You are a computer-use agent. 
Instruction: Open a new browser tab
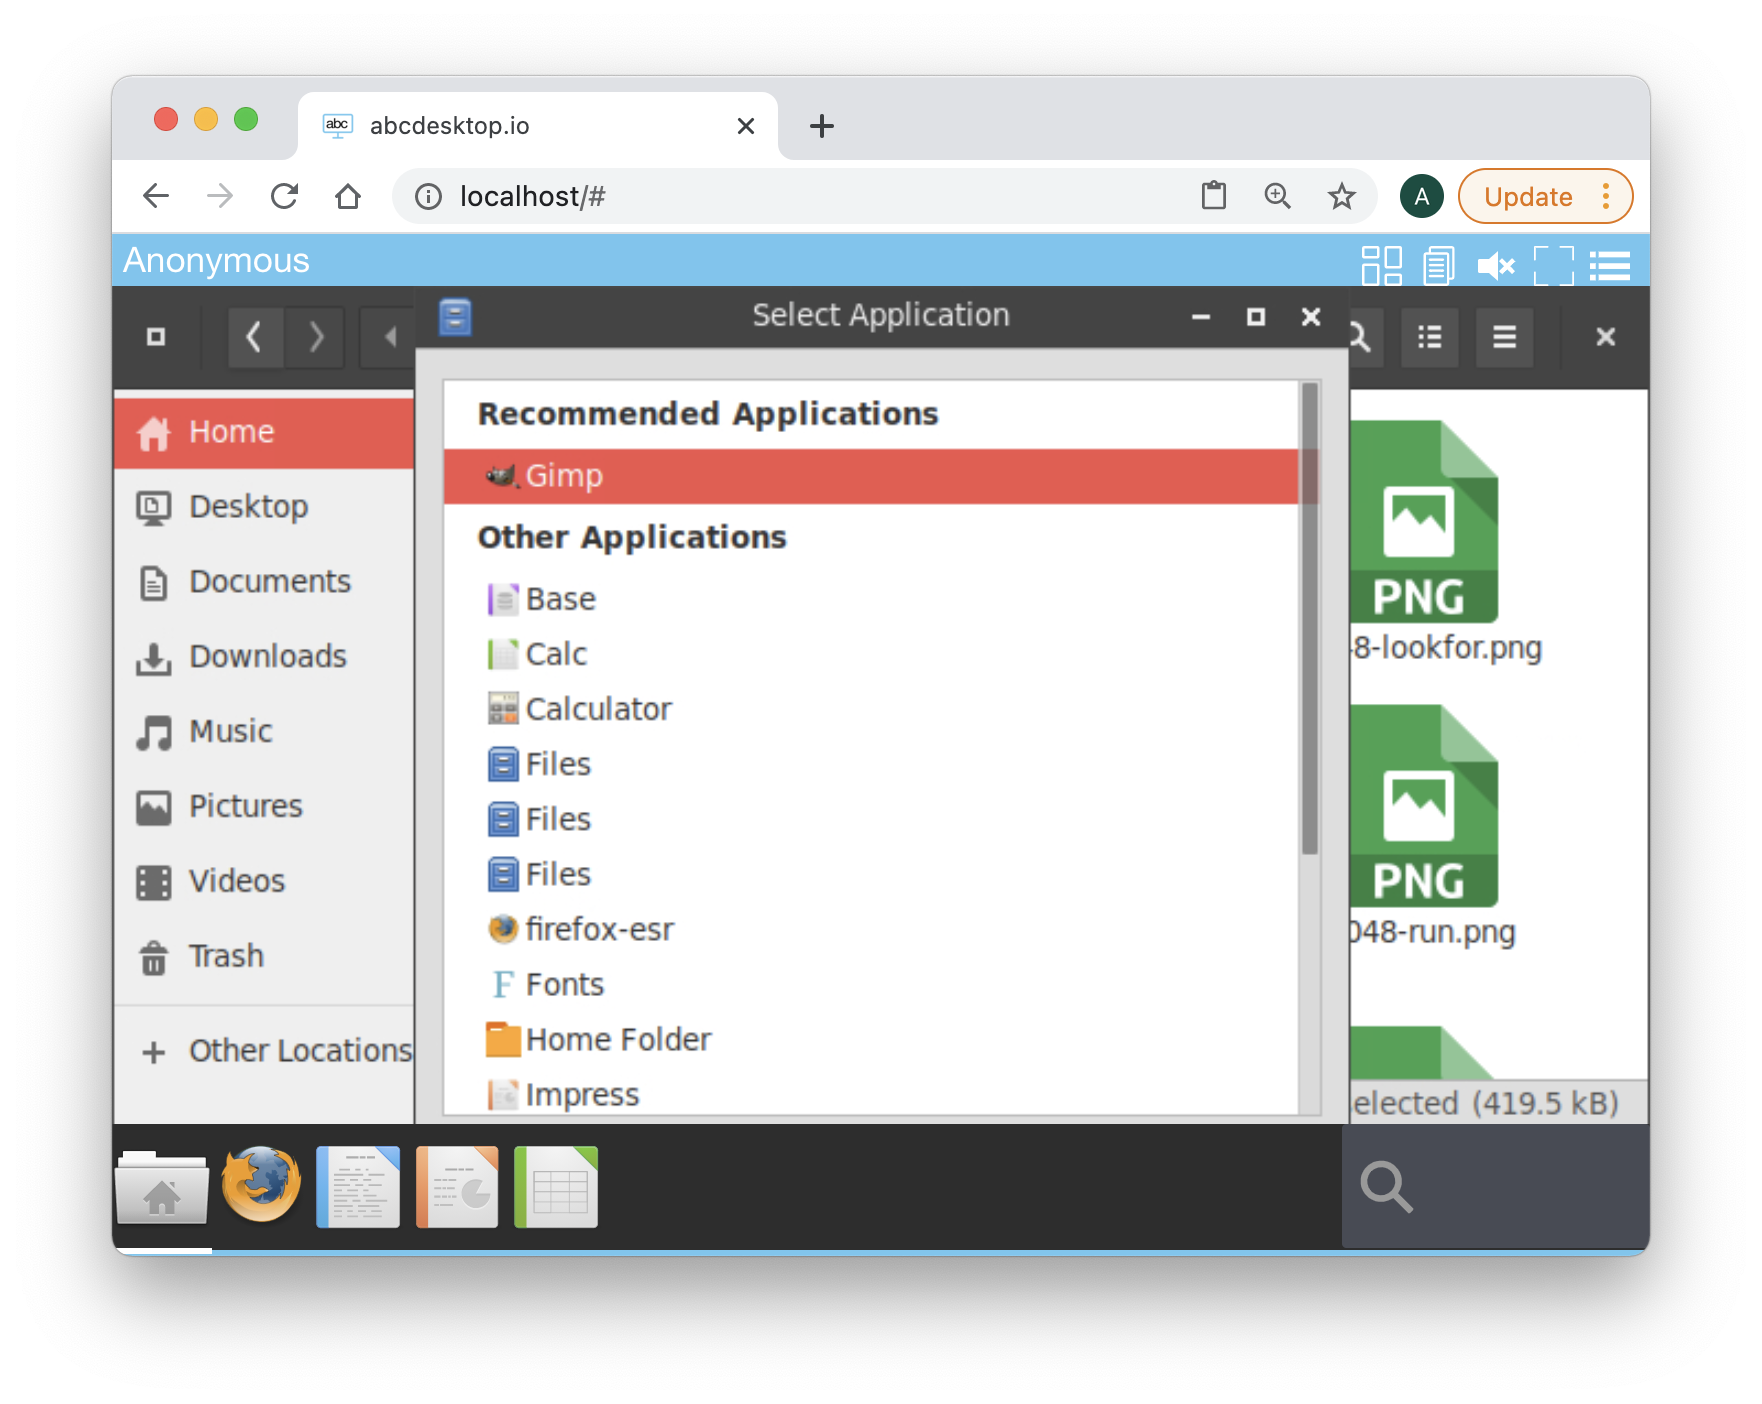(x=822, y=126)
